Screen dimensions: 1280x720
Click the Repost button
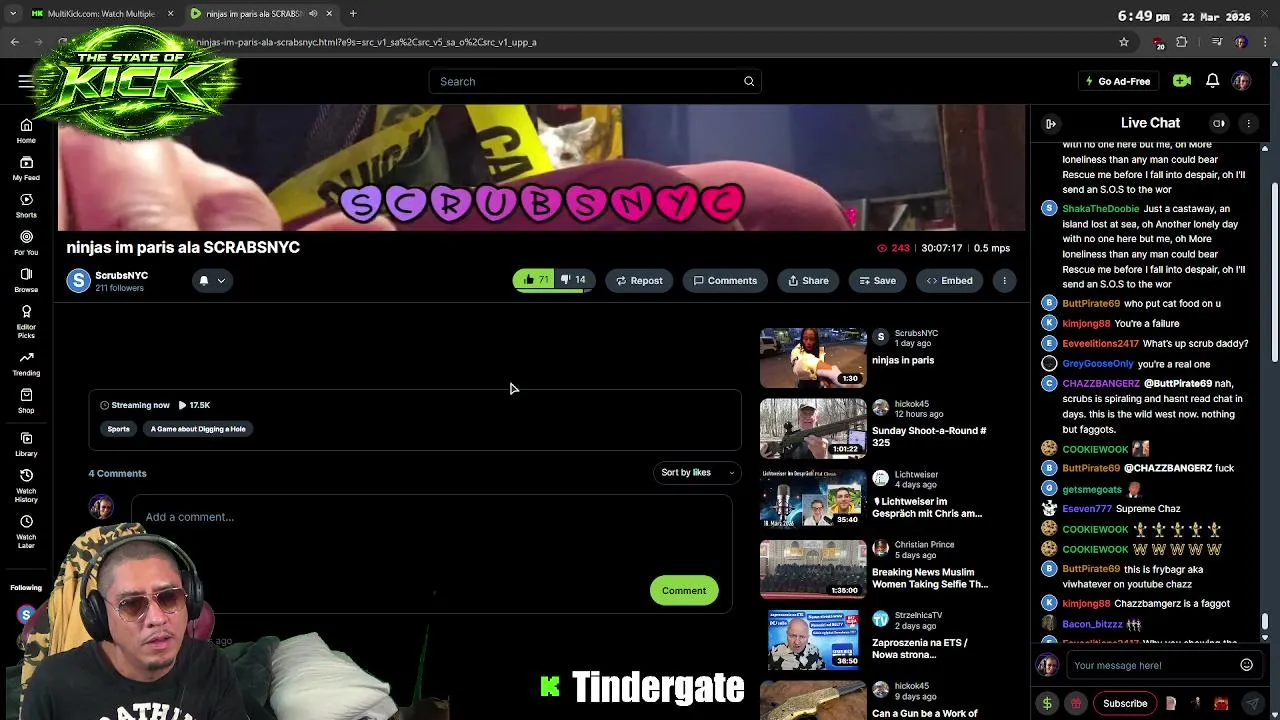click(x=639, y=281)
